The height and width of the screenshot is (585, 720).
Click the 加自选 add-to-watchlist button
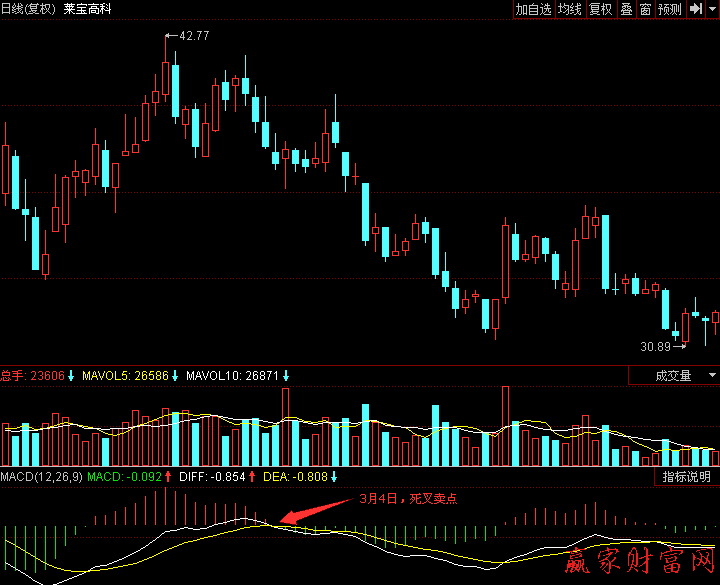tap(534, 9)
